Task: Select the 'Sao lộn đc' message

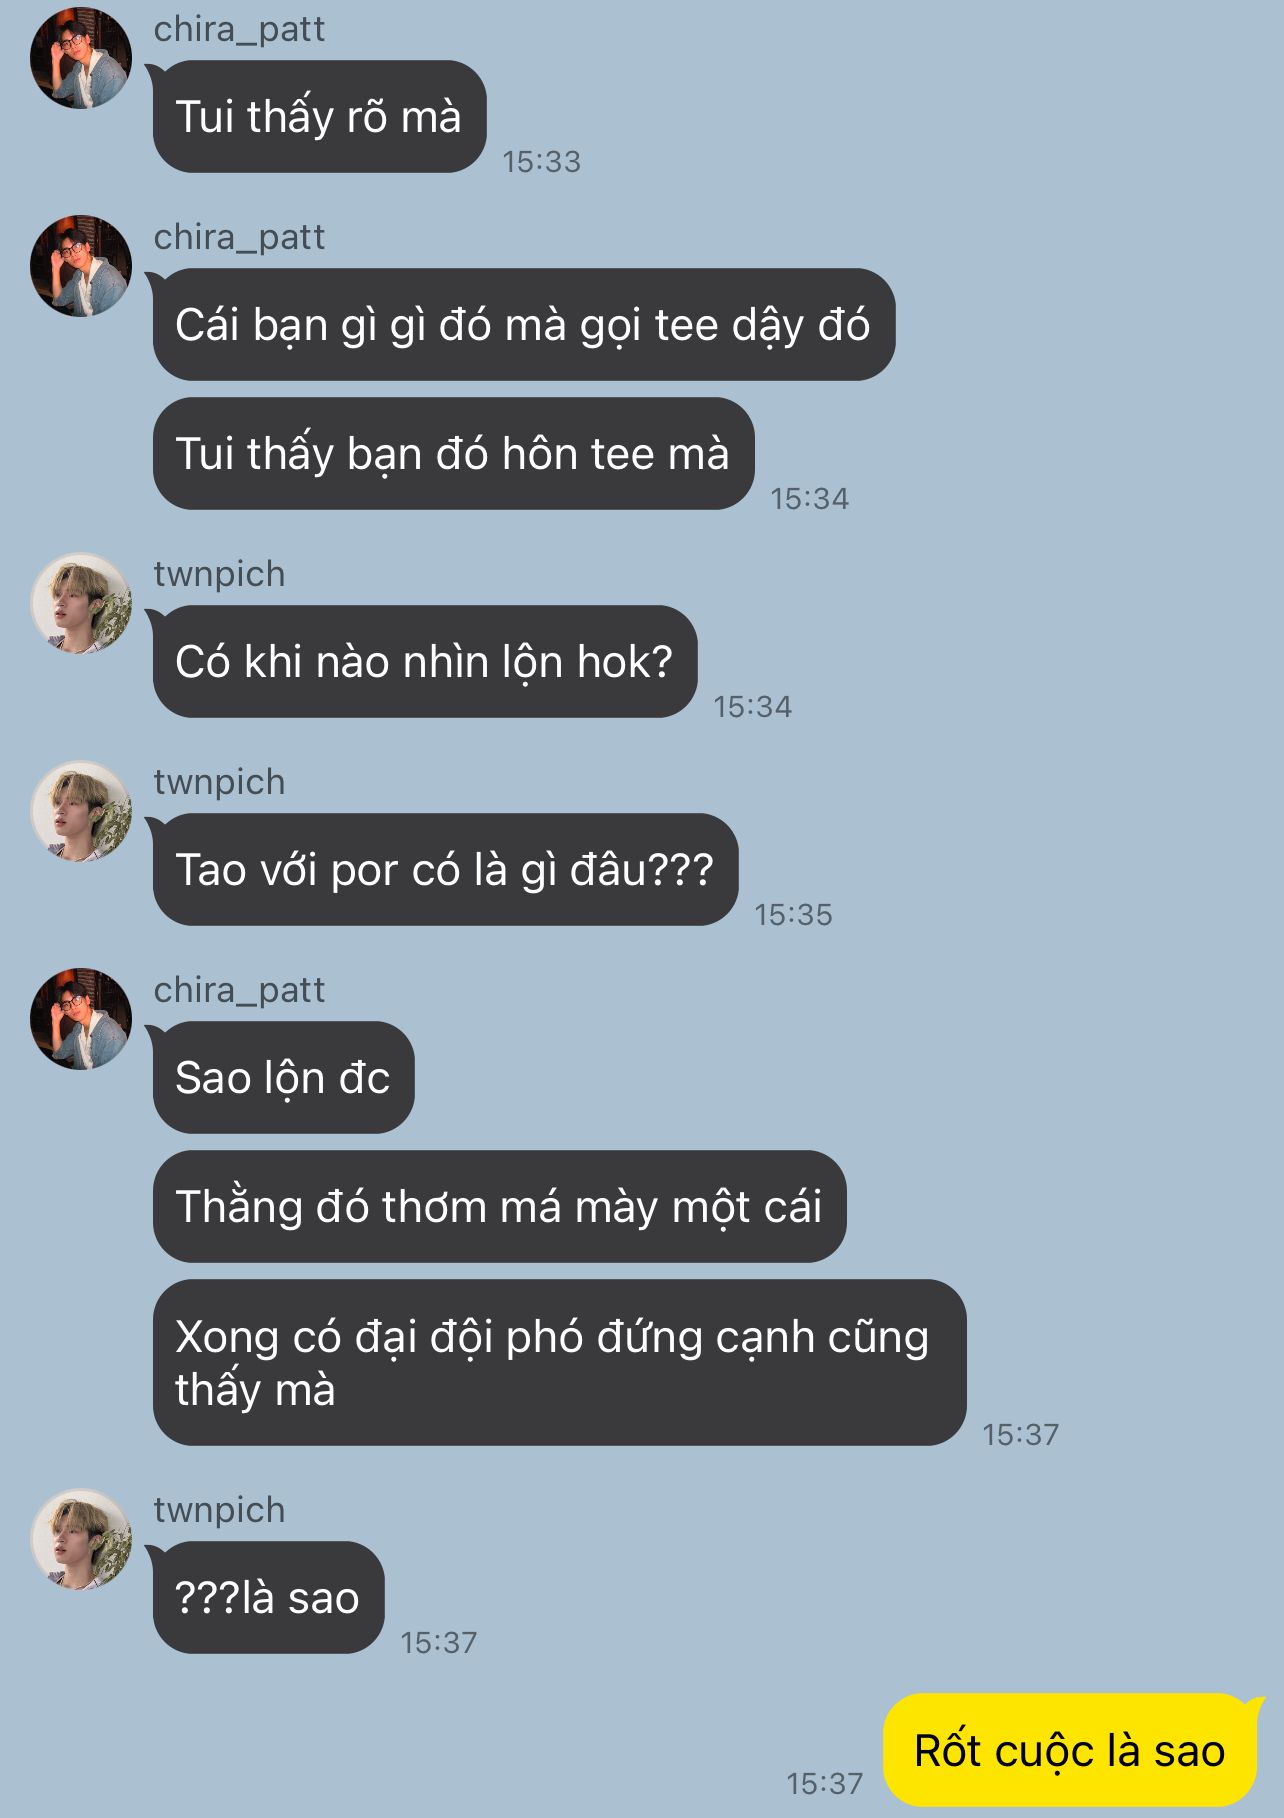Action: coord(283,1078)
